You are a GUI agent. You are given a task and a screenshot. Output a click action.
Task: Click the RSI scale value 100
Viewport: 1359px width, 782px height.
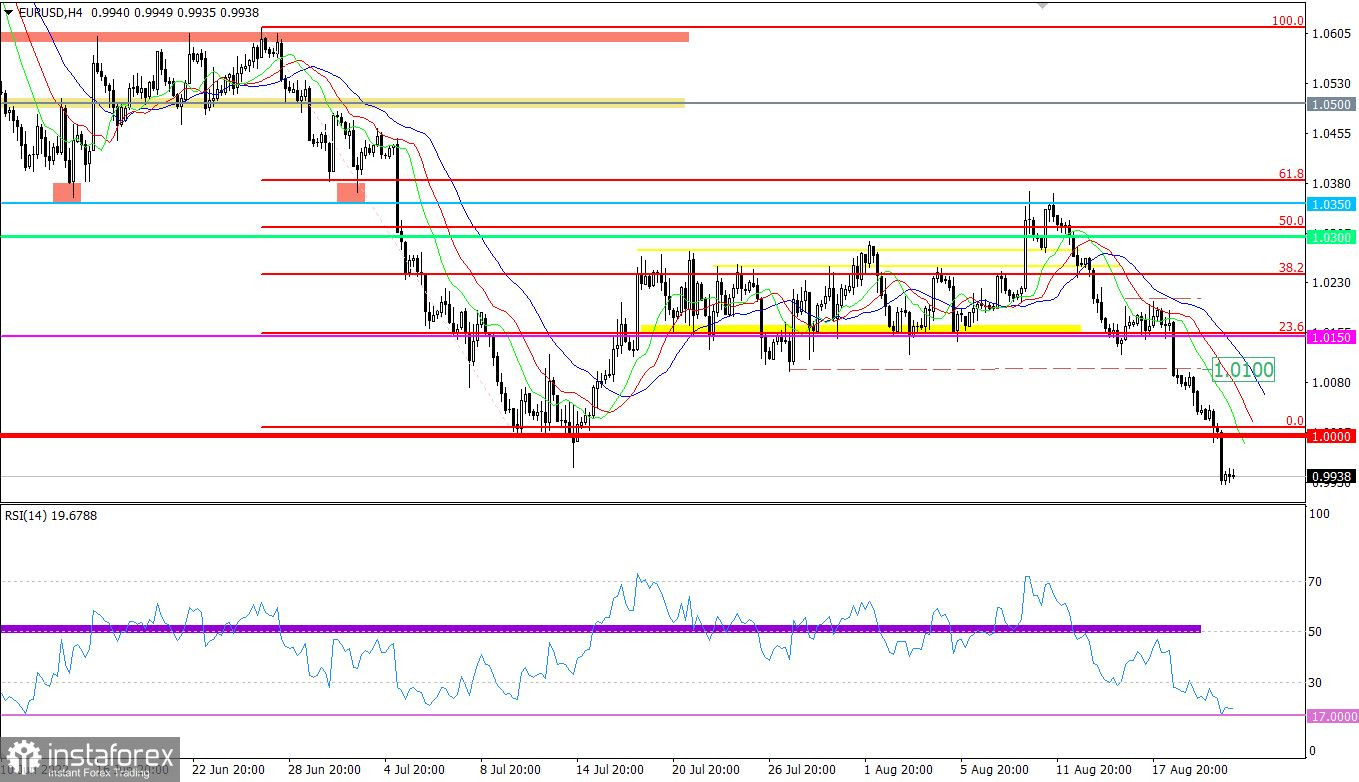click(x=1319, y=513)
